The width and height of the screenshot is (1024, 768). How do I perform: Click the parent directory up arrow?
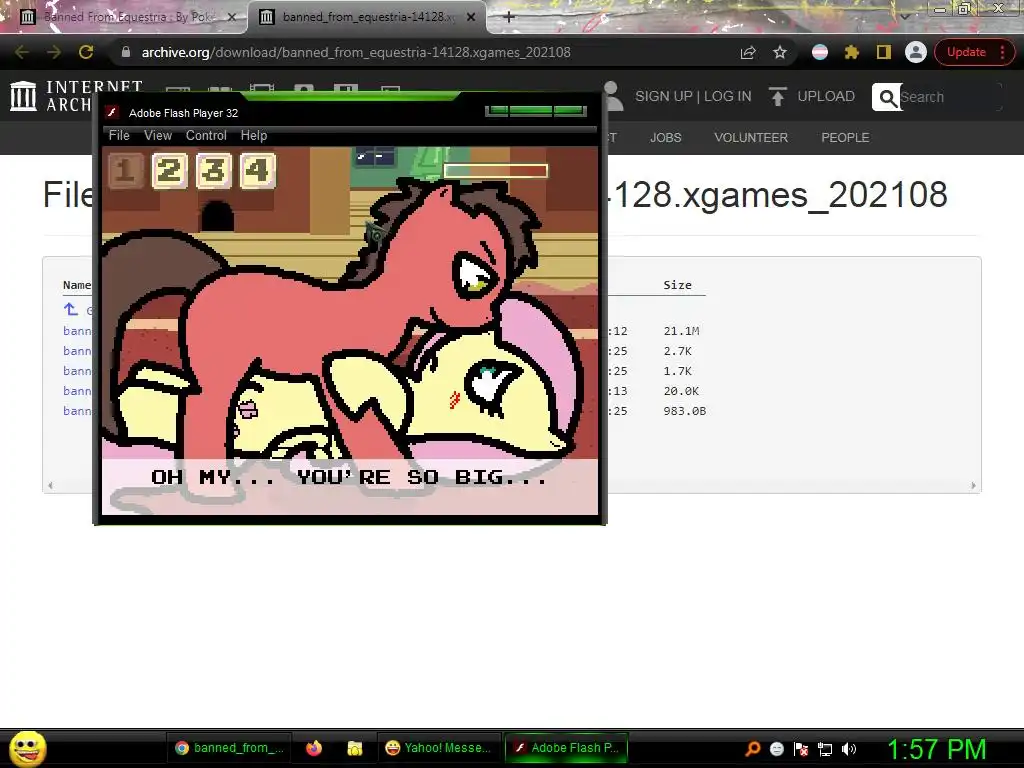(x=71, y=310)
